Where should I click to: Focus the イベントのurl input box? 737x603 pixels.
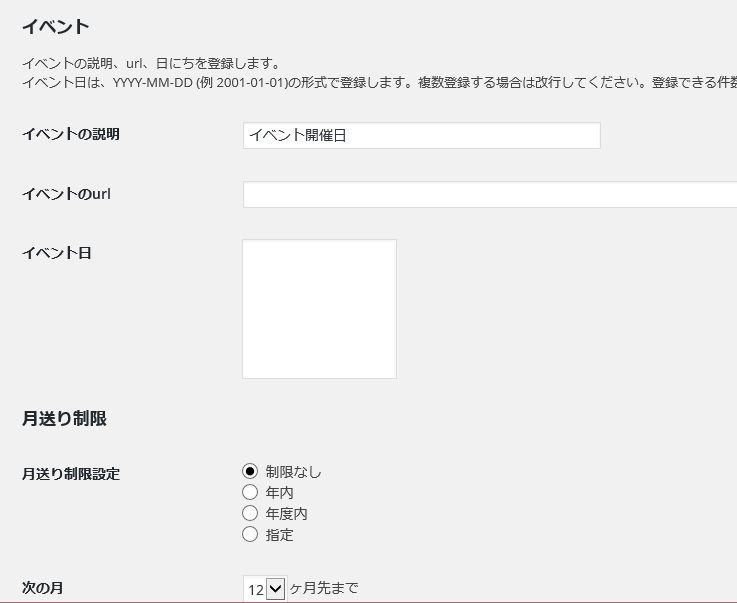(x=489, y=195)
